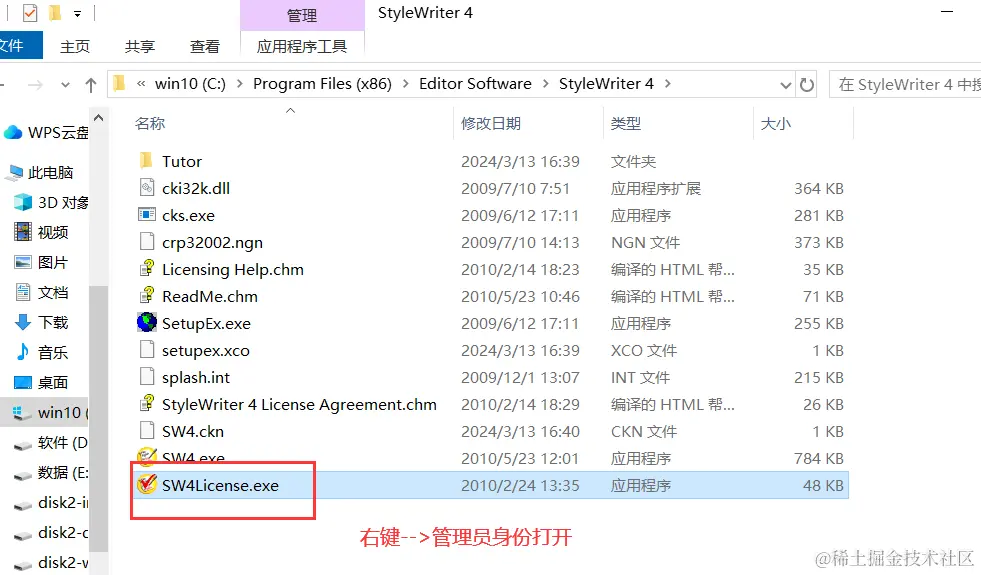Select the splash.int file icon
Viewport: 981px width, 575px height.
[x=146, y=376]
